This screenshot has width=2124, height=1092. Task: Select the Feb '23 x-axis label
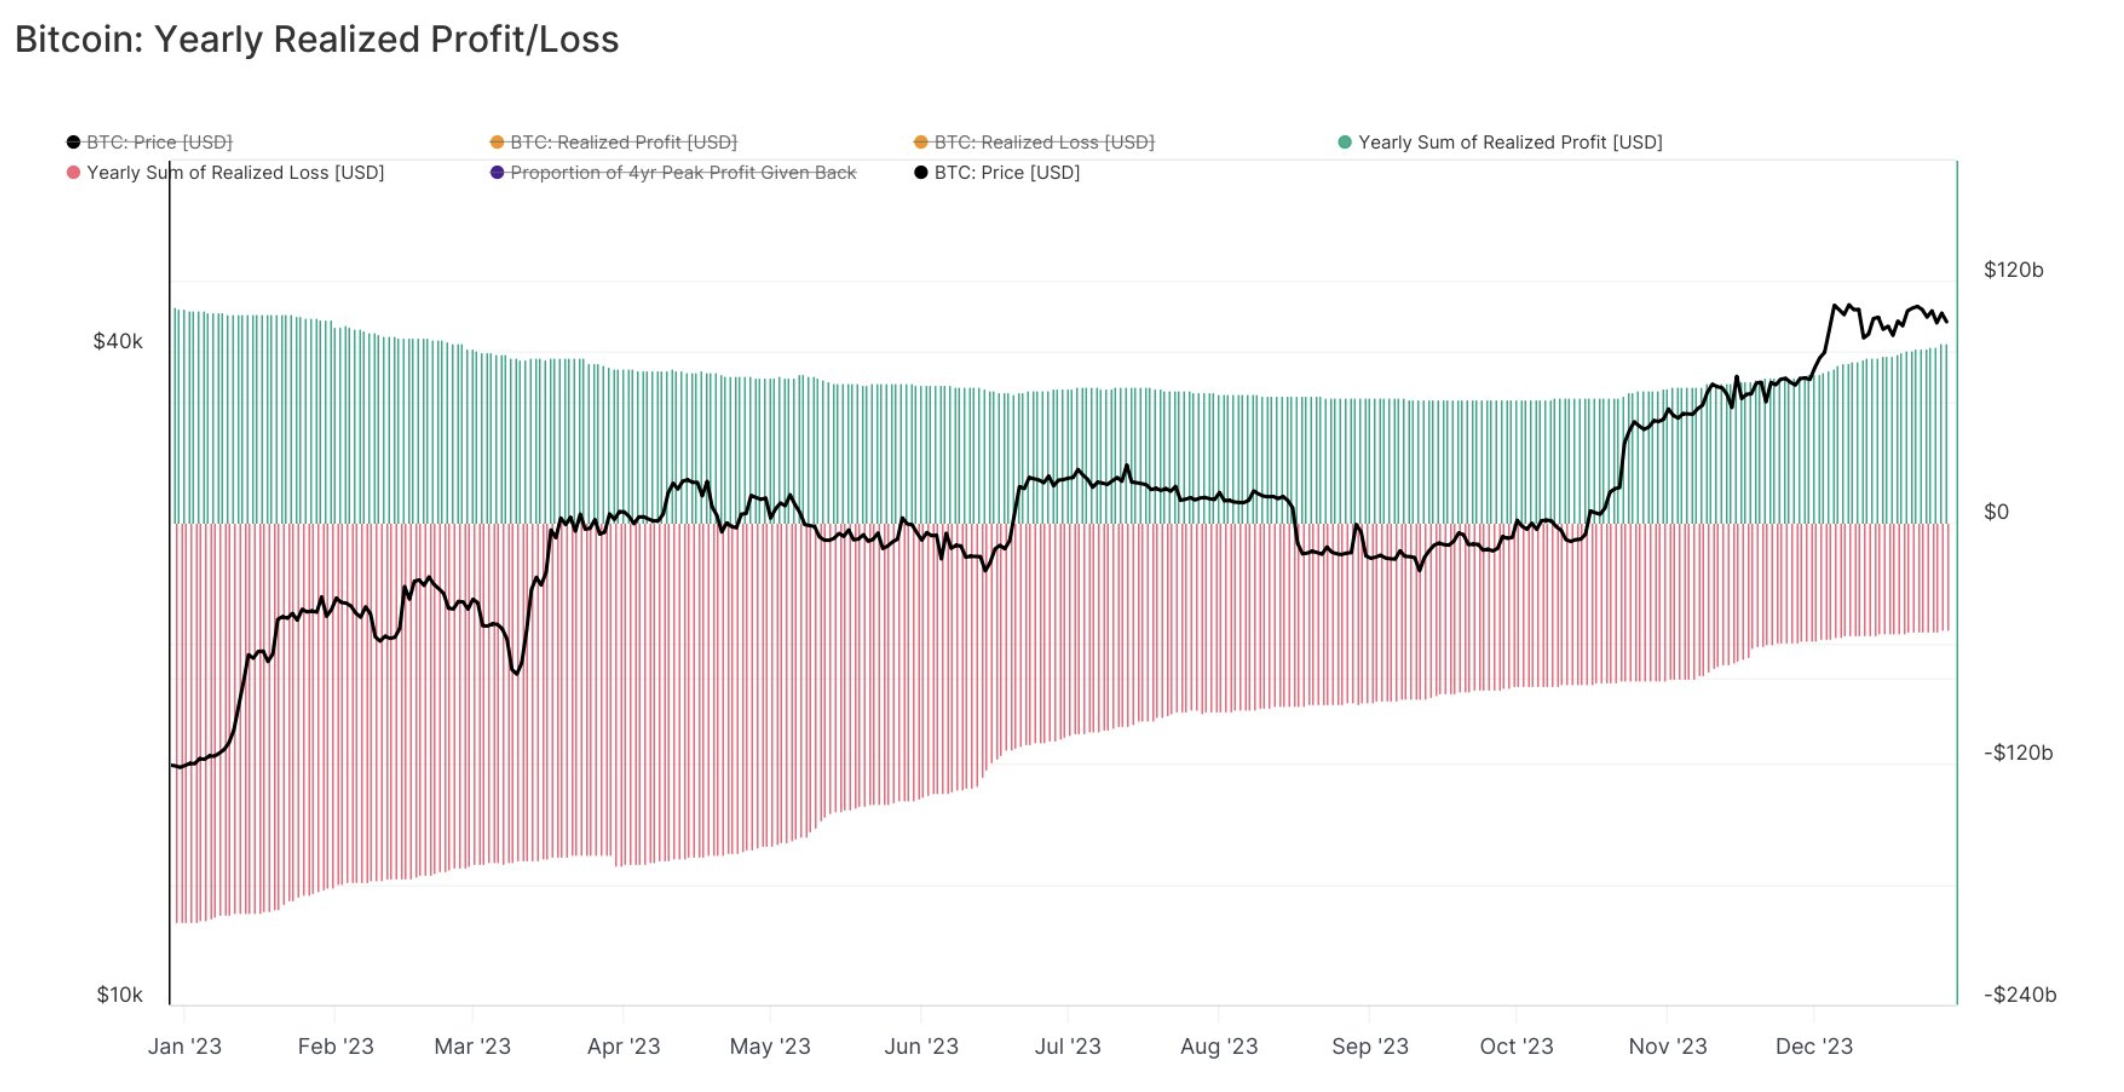click(x=336, y=1046)
